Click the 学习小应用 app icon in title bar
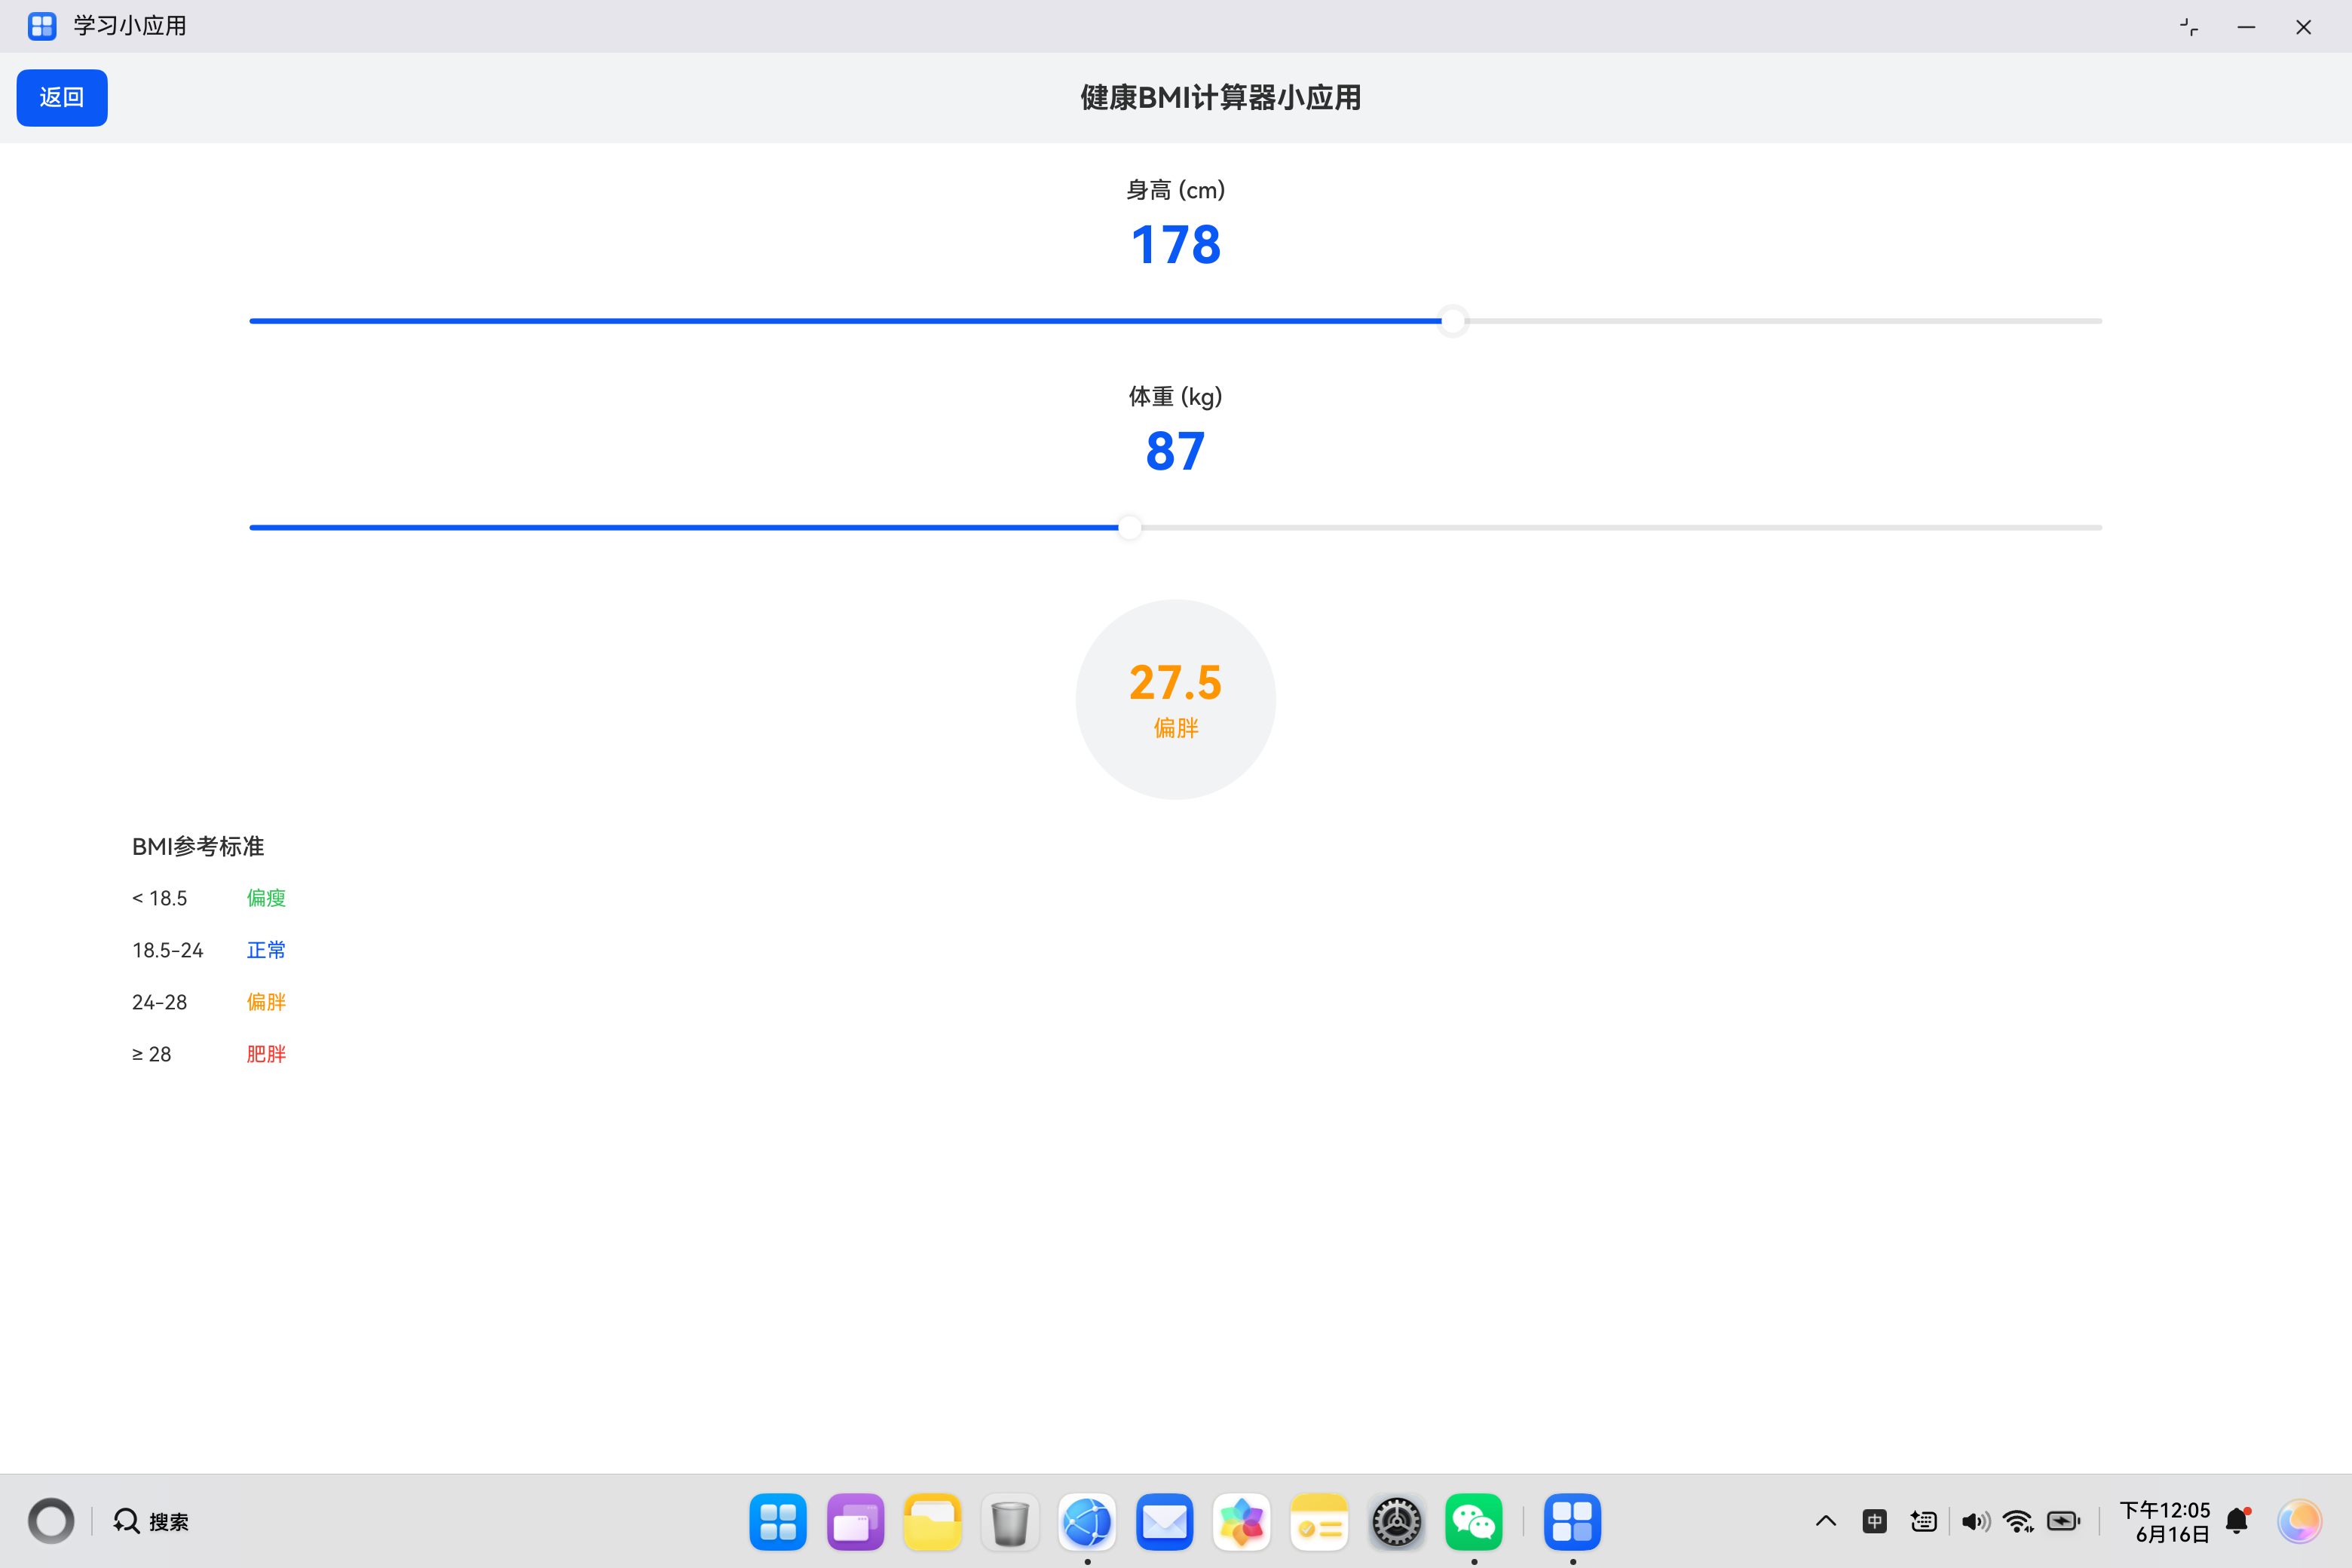 pos(42,26)
